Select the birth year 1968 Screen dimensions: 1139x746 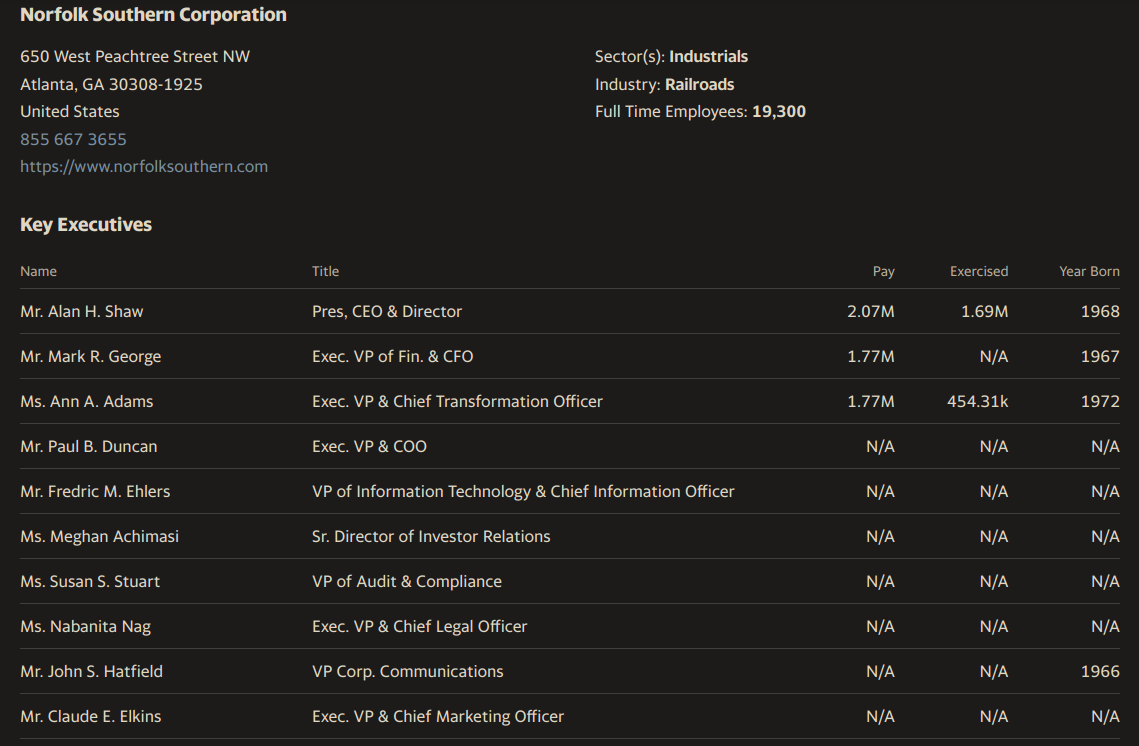(x=1100, y=312)
